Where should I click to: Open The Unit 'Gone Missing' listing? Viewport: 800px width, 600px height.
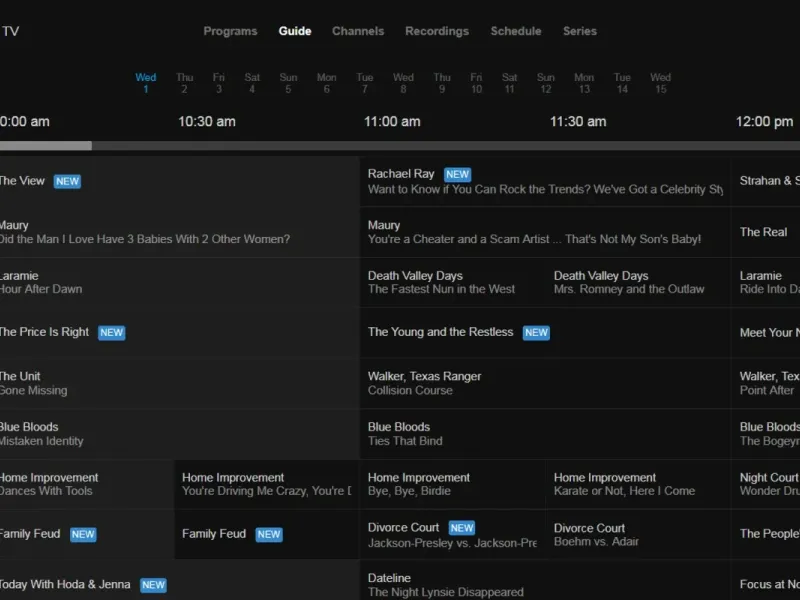[179, 383]
